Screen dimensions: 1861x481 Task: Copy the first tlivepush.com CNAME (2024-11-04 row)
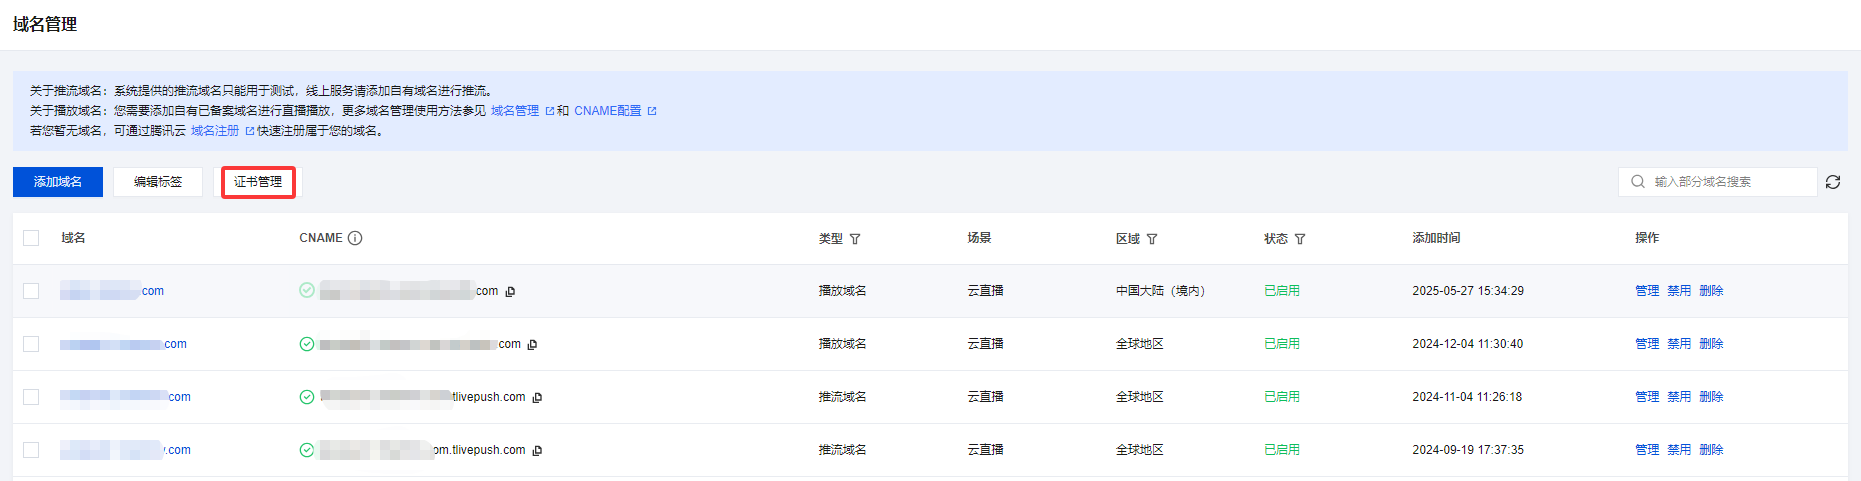pos(537,398)
